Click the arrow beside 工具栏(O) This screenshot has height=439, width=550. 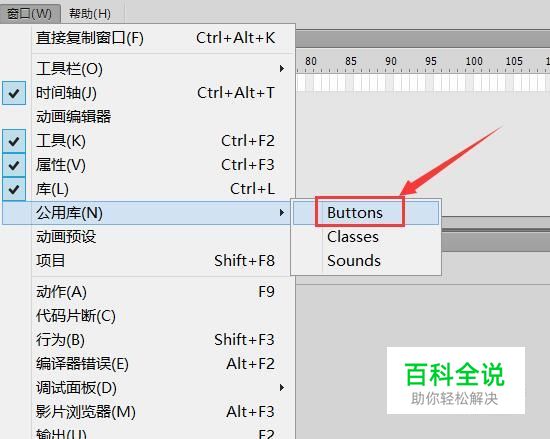[x=282, y=68]
